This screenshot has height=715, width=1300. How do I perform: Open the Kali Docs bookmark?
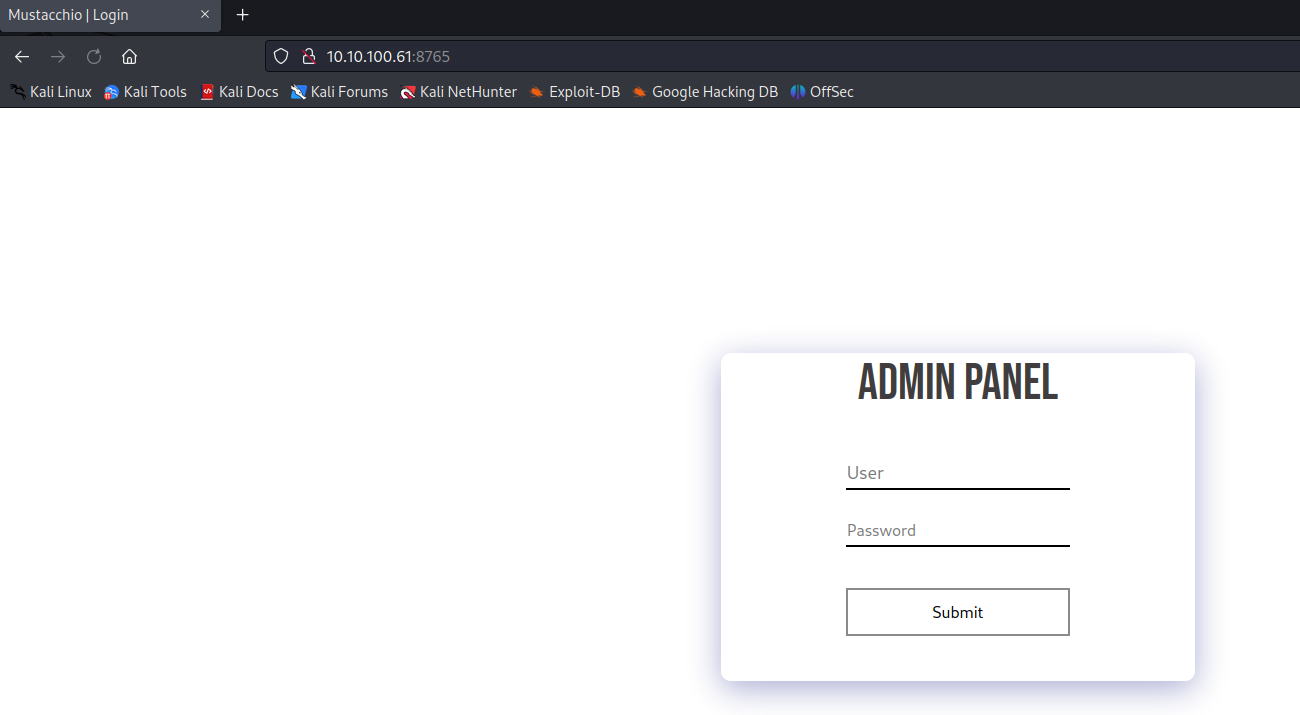pyautogui.click(x=239, y=92)
